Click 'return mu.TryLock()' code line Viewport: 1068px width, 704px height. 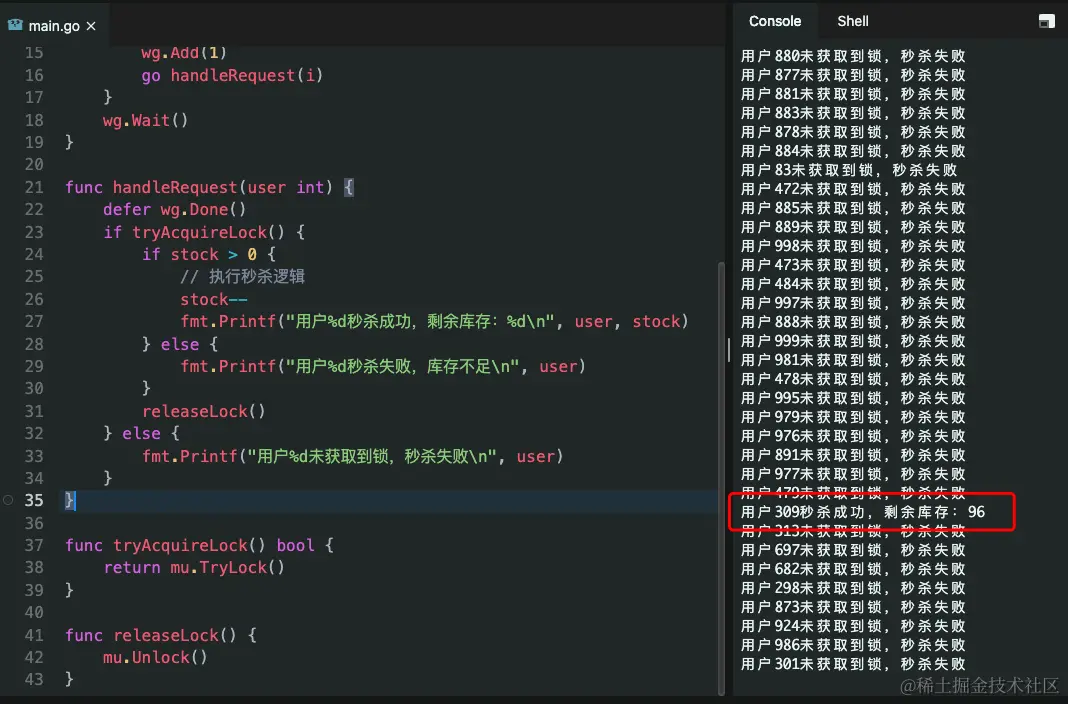tap(194, 568)
